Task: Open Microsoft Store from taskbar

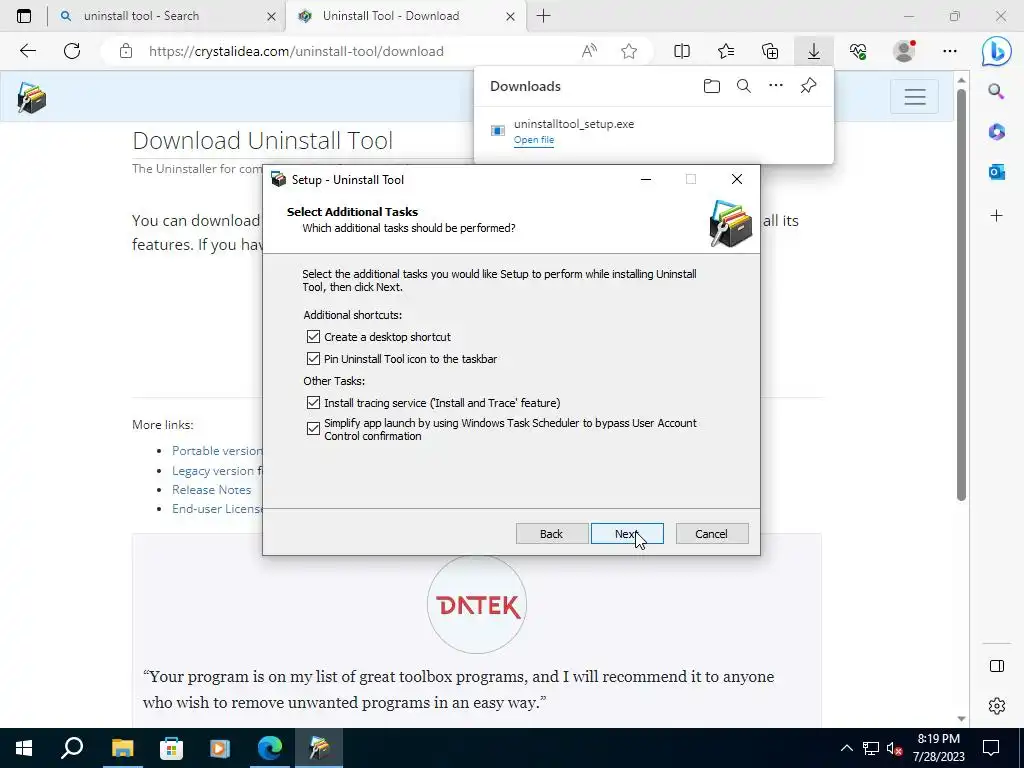Action: click(171, 748)
